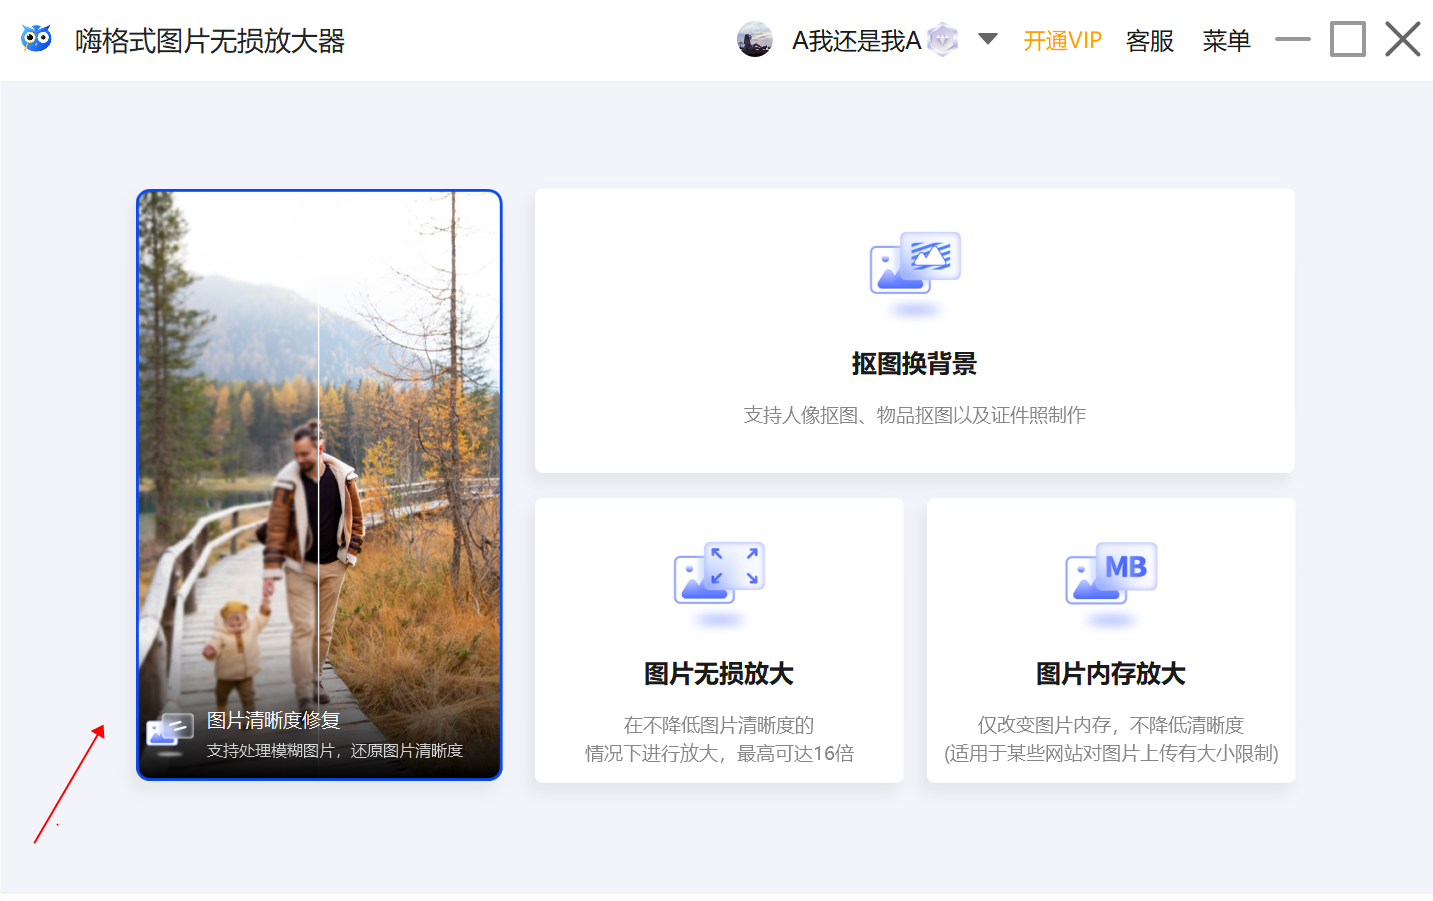1433x901 pixels.
Task: Minimize the application window
Action: click(x=1293, y=40)
